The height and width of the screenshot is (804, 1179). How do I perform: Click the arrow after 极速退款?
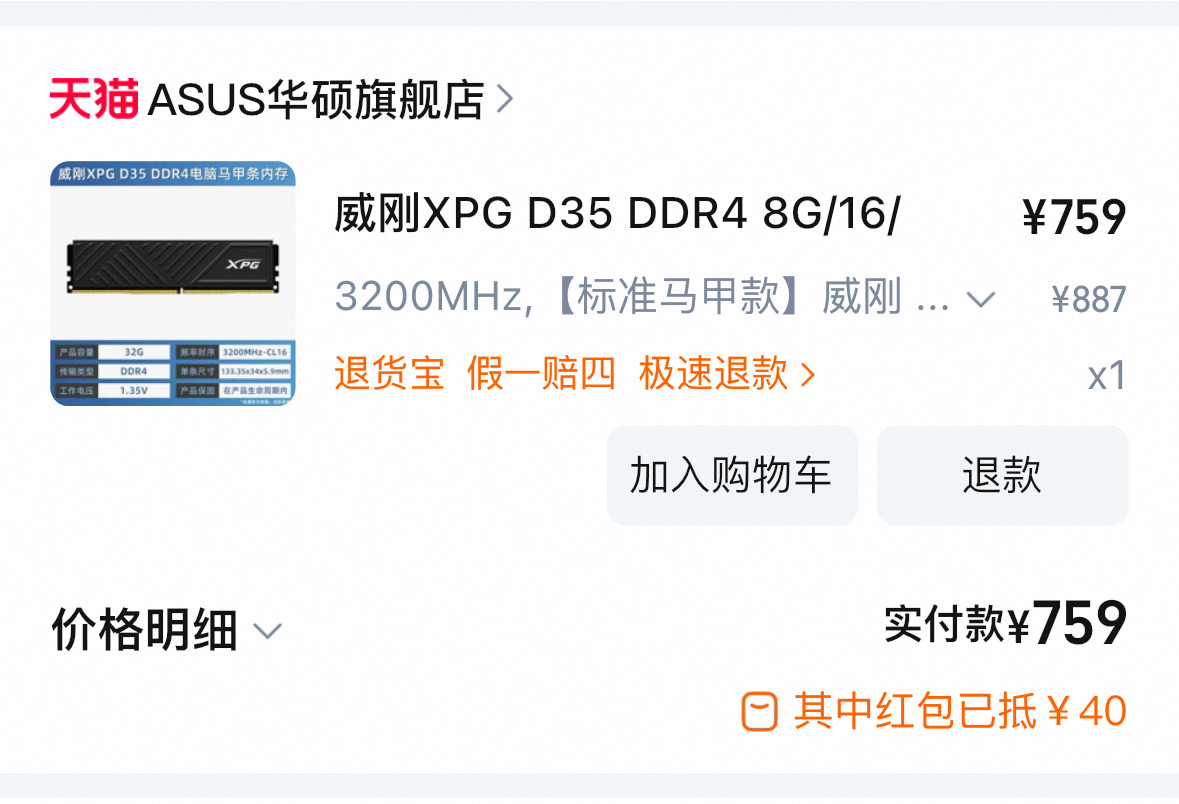(x=808, y=374)
